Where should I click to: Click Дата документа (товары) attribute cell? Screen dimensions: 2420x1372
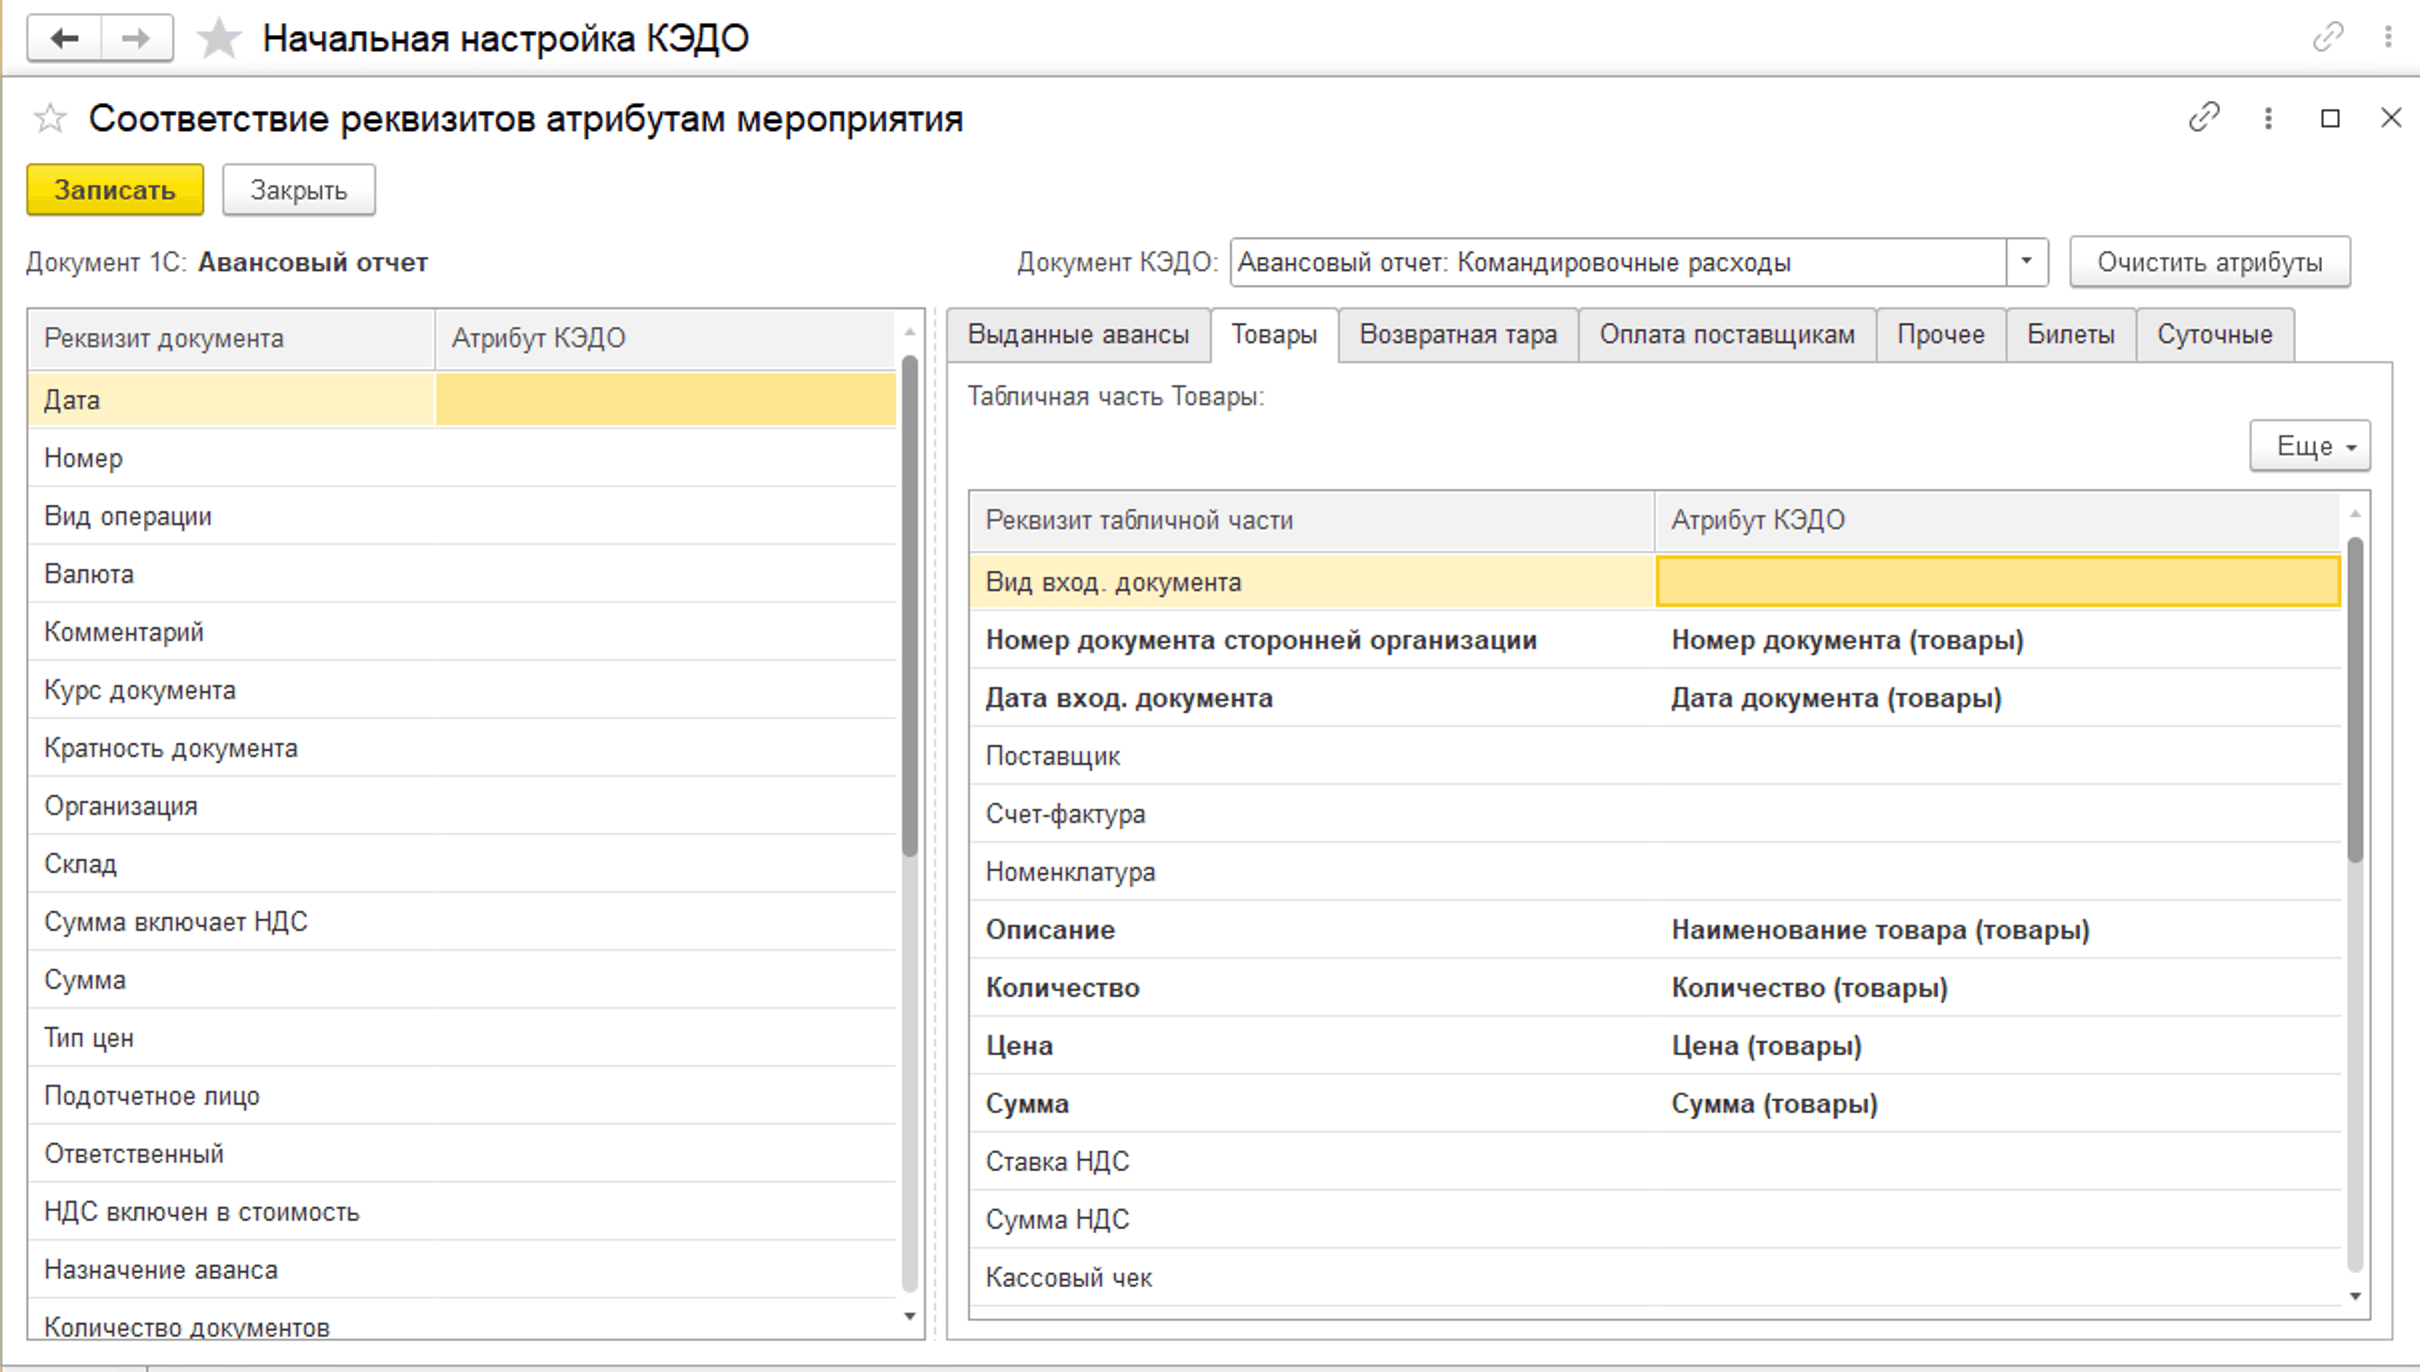[1998, 698]
